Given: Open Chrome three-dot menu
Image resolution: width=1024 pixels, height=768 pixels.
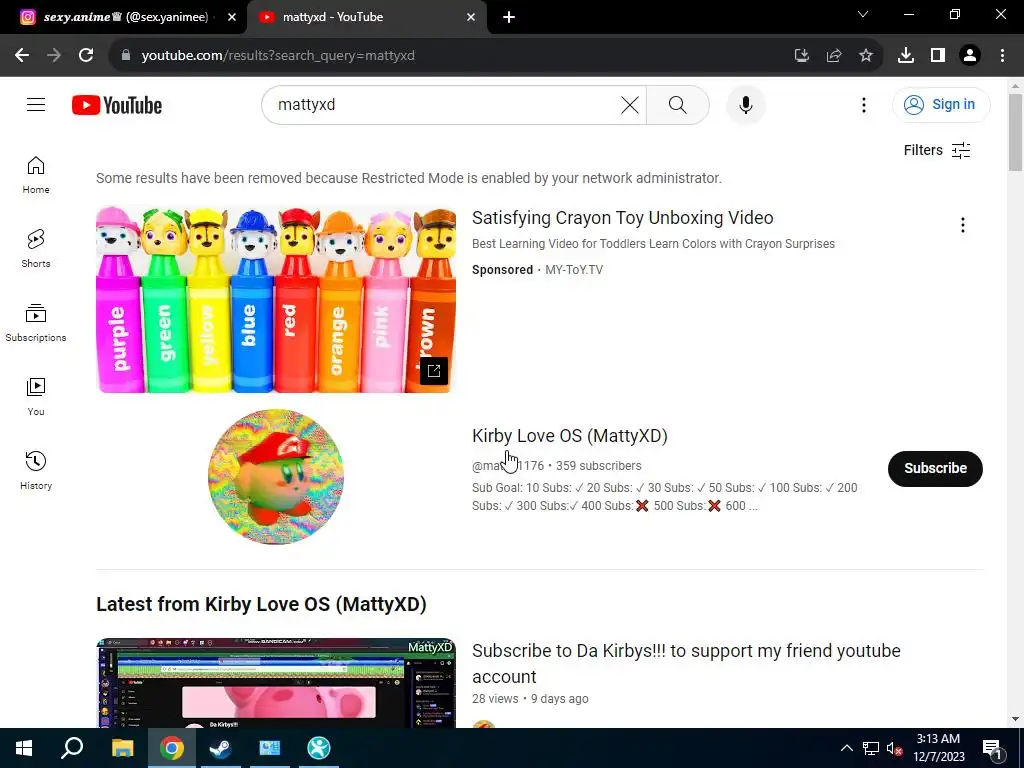Looking at the screenshot, I should 1002,56.
